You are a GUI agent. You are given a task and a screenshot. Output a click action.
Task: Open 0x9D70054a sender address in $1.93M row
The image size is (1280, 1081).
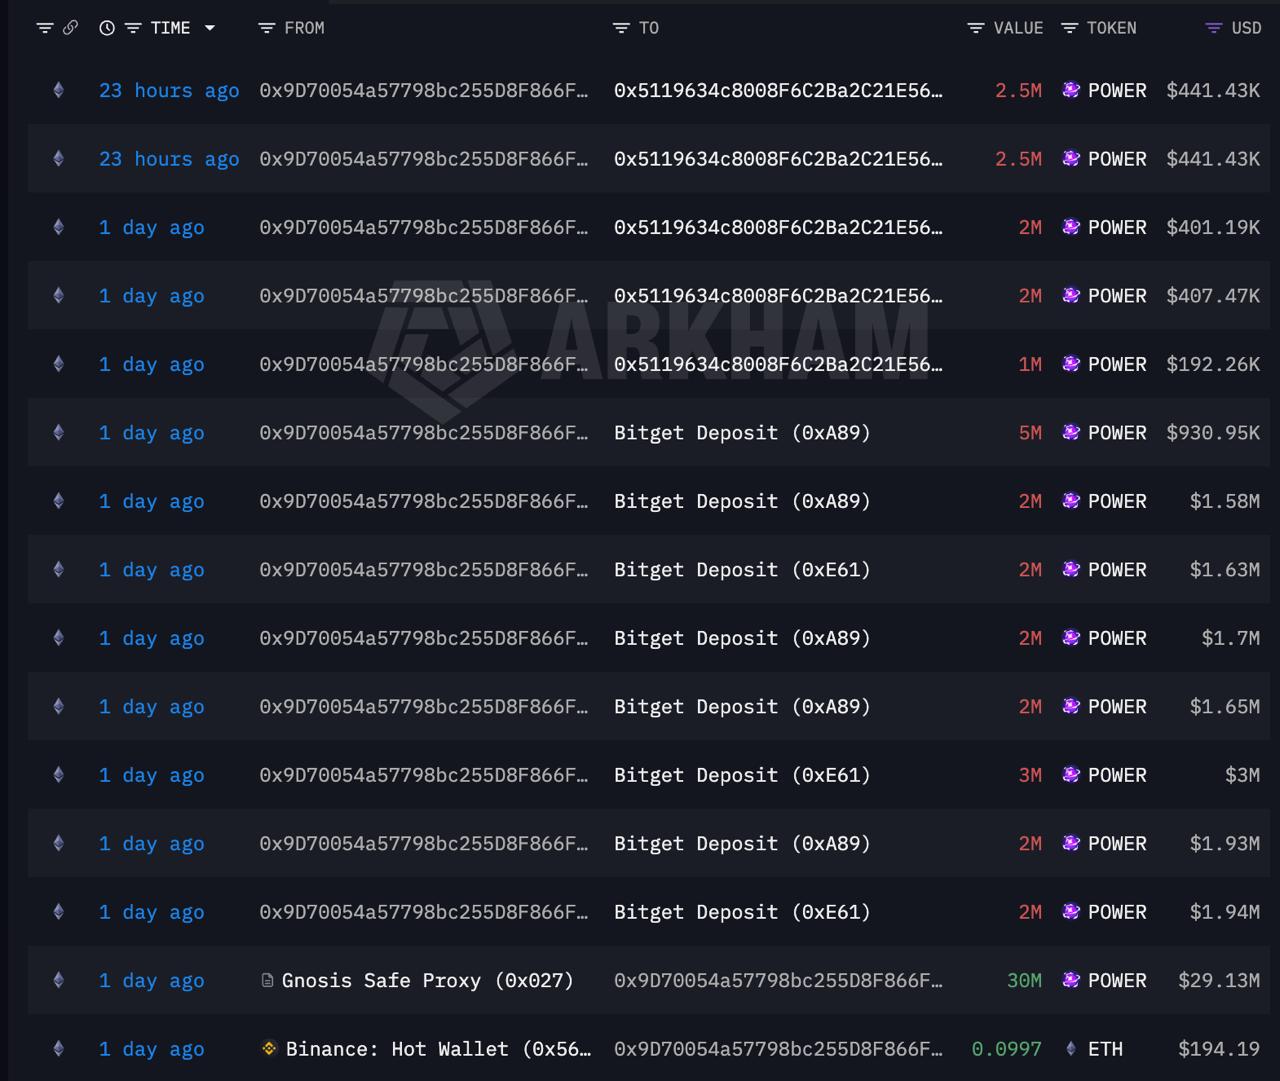point(424,844)
